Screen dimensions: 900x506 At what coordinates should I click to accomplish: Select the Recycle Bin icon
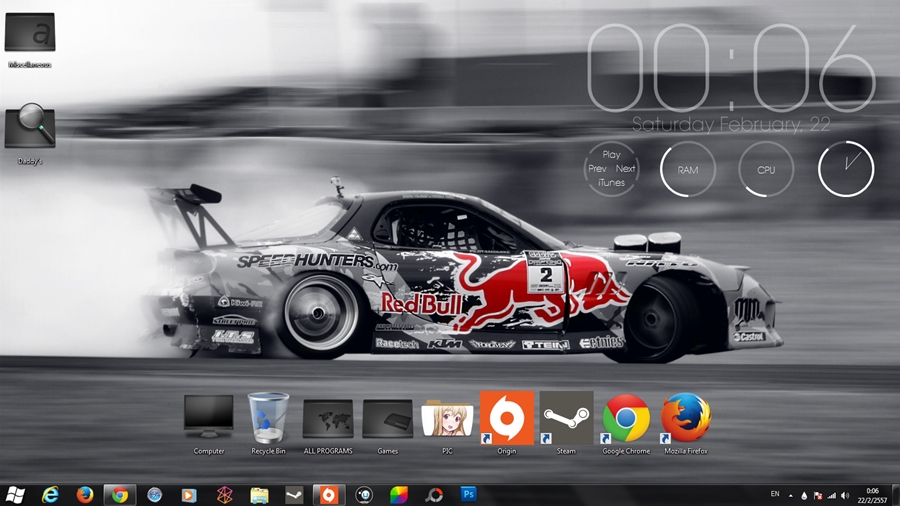(268, 418)
